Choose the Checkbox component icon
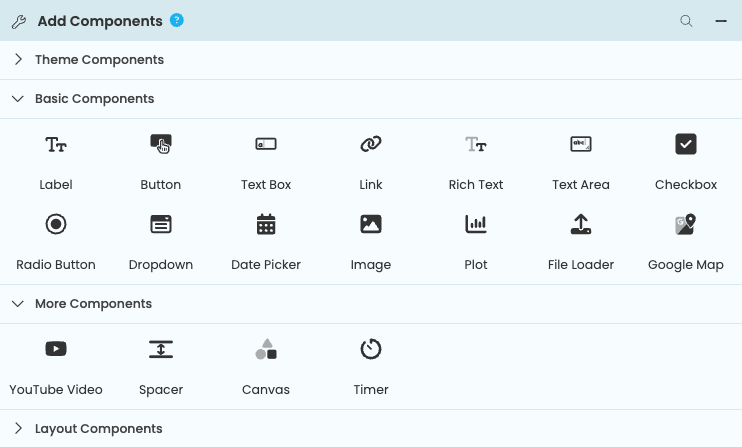This screenshot has width=742, height=447. coord(686,145)
